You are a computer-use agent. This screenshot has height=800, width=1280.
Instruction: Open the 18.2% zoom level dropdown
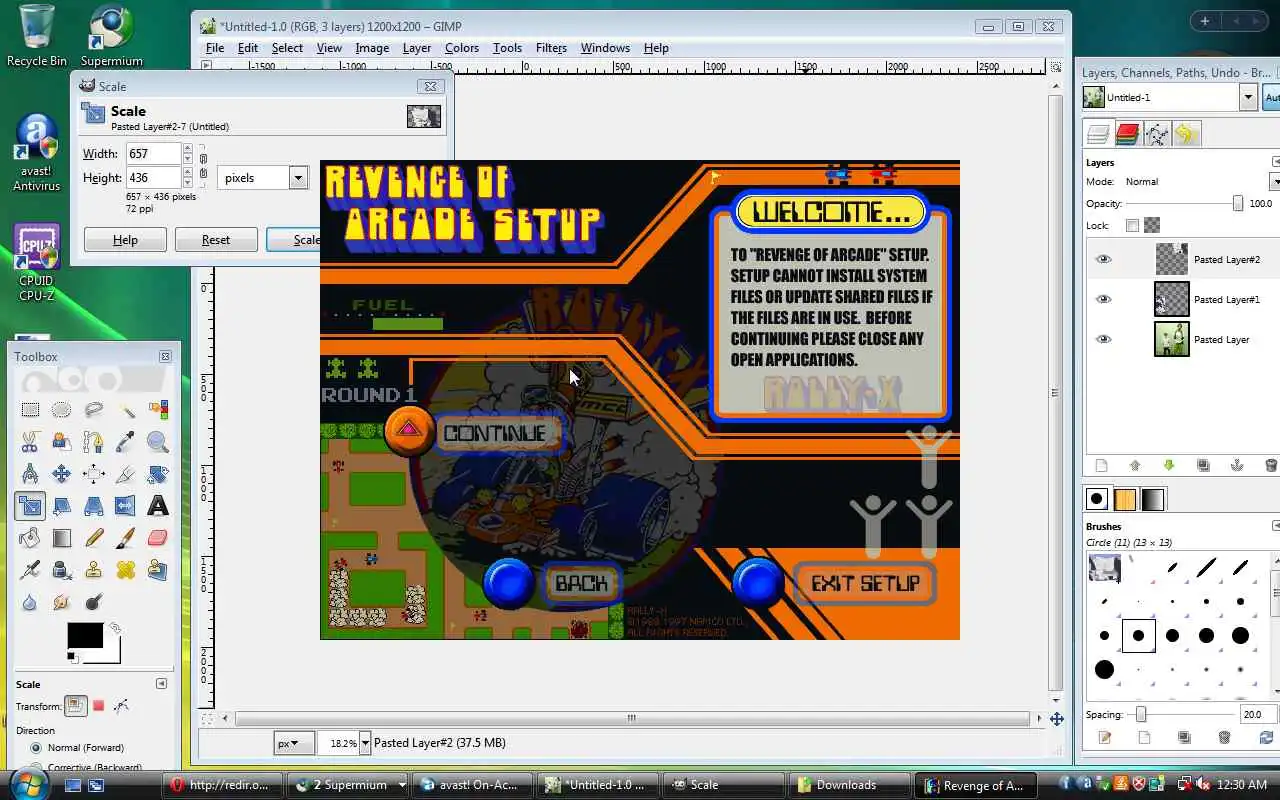365,743
